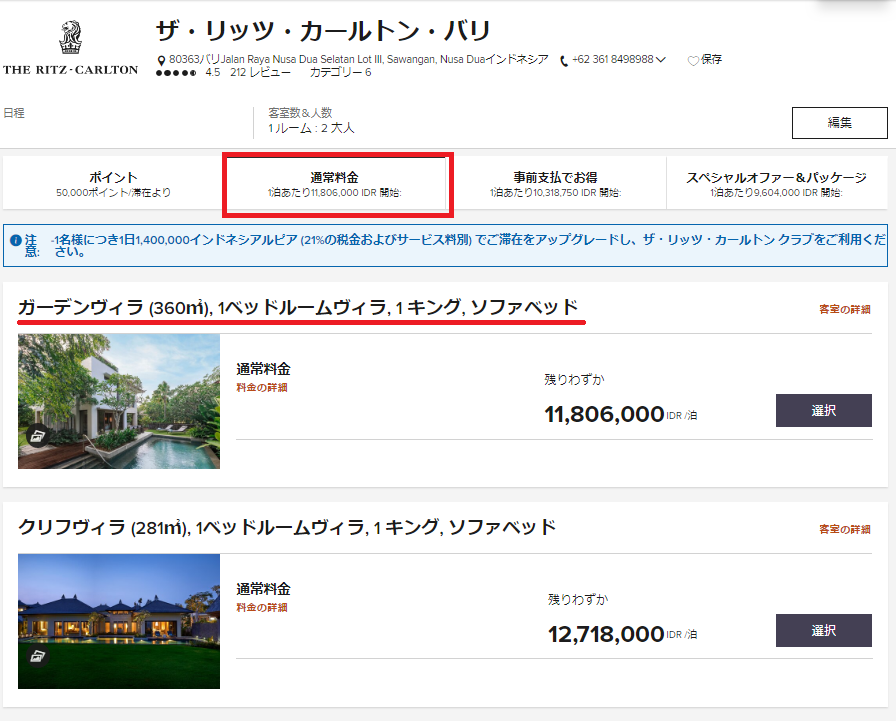Click the 1ルーム：2 大人 text
Image resolution: width=896 pixels, height=721 pixels.
311,128
